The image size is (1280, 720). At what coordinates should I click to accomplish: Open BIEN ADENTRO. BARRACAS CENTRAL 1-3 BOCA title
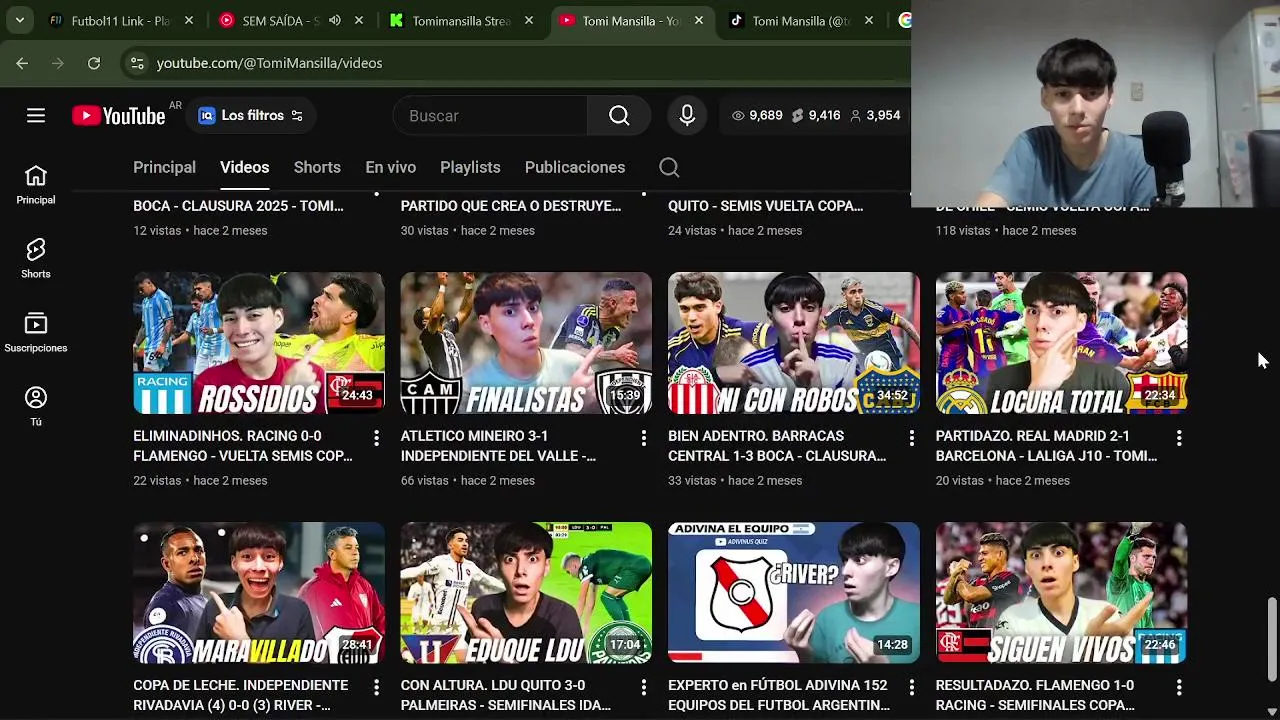pos(777,446)
